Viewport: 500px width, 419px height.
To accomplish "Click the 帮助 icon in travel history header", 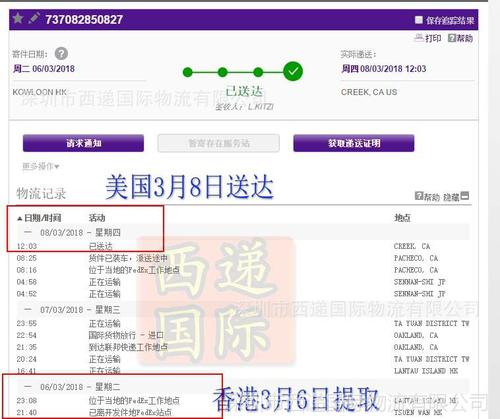I will [419, 196].
